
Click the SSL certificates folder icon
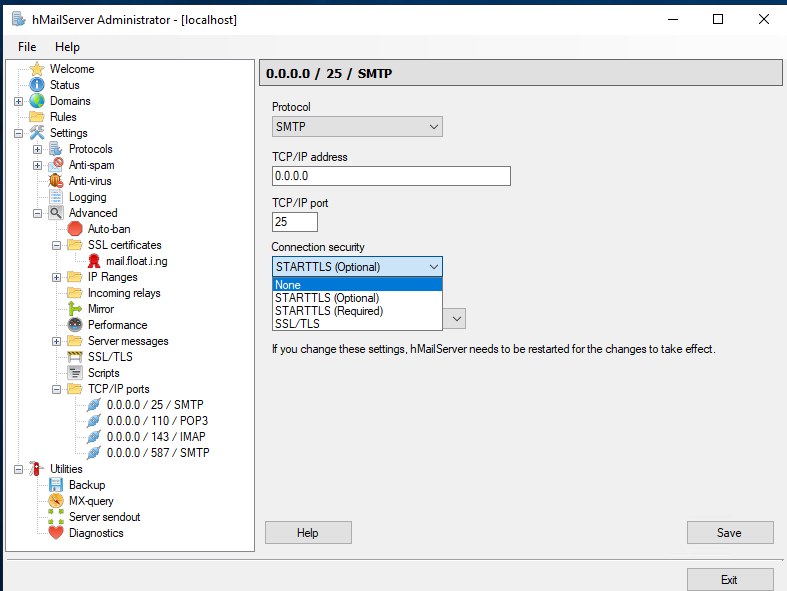[x=75, y=245]
